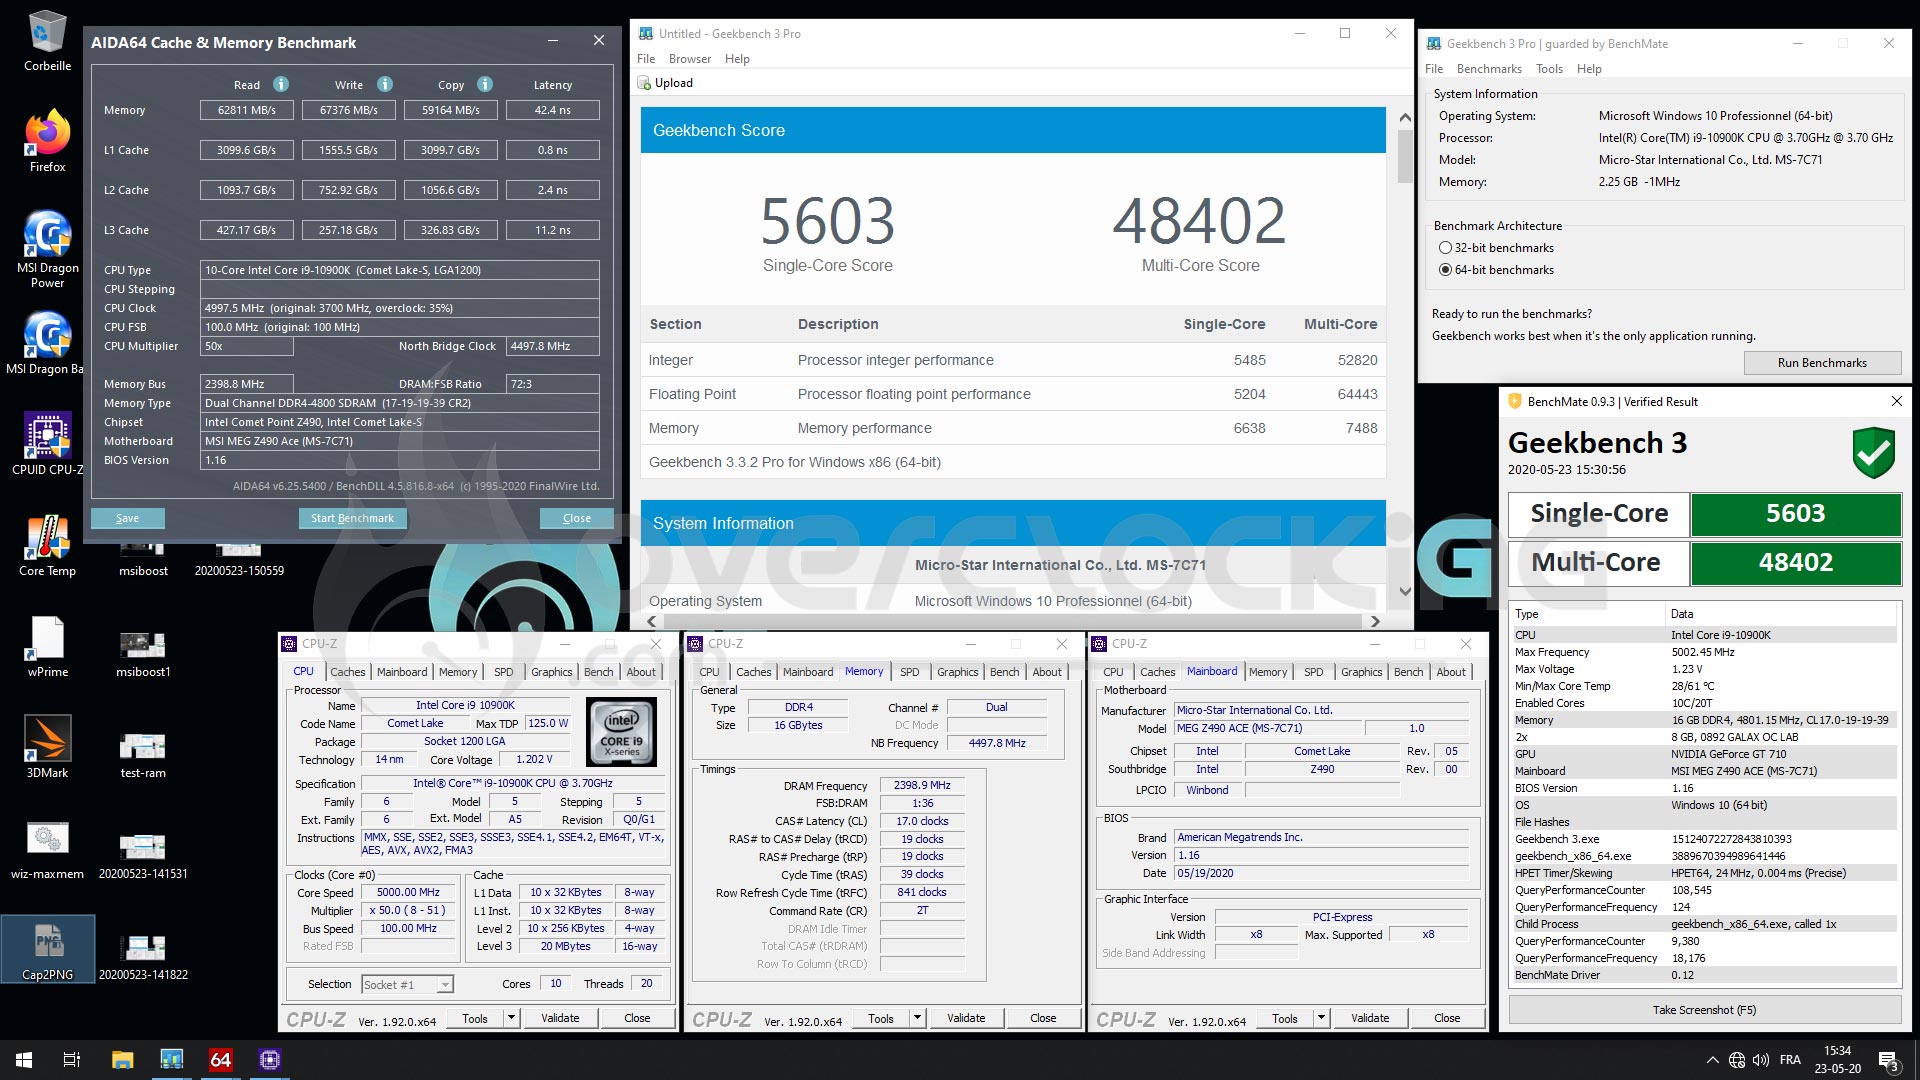
Task: Open File Explorer from taskbar
Action: pos(122,1059)
